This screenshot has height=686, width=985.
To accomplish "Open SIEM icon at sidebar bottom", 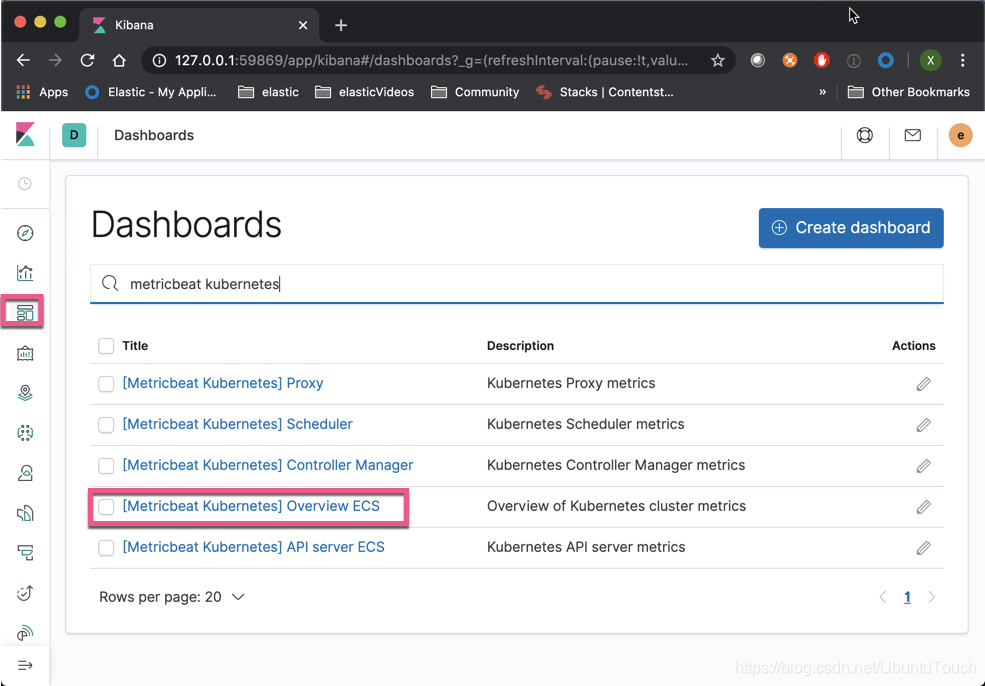I will coord(24,633).
